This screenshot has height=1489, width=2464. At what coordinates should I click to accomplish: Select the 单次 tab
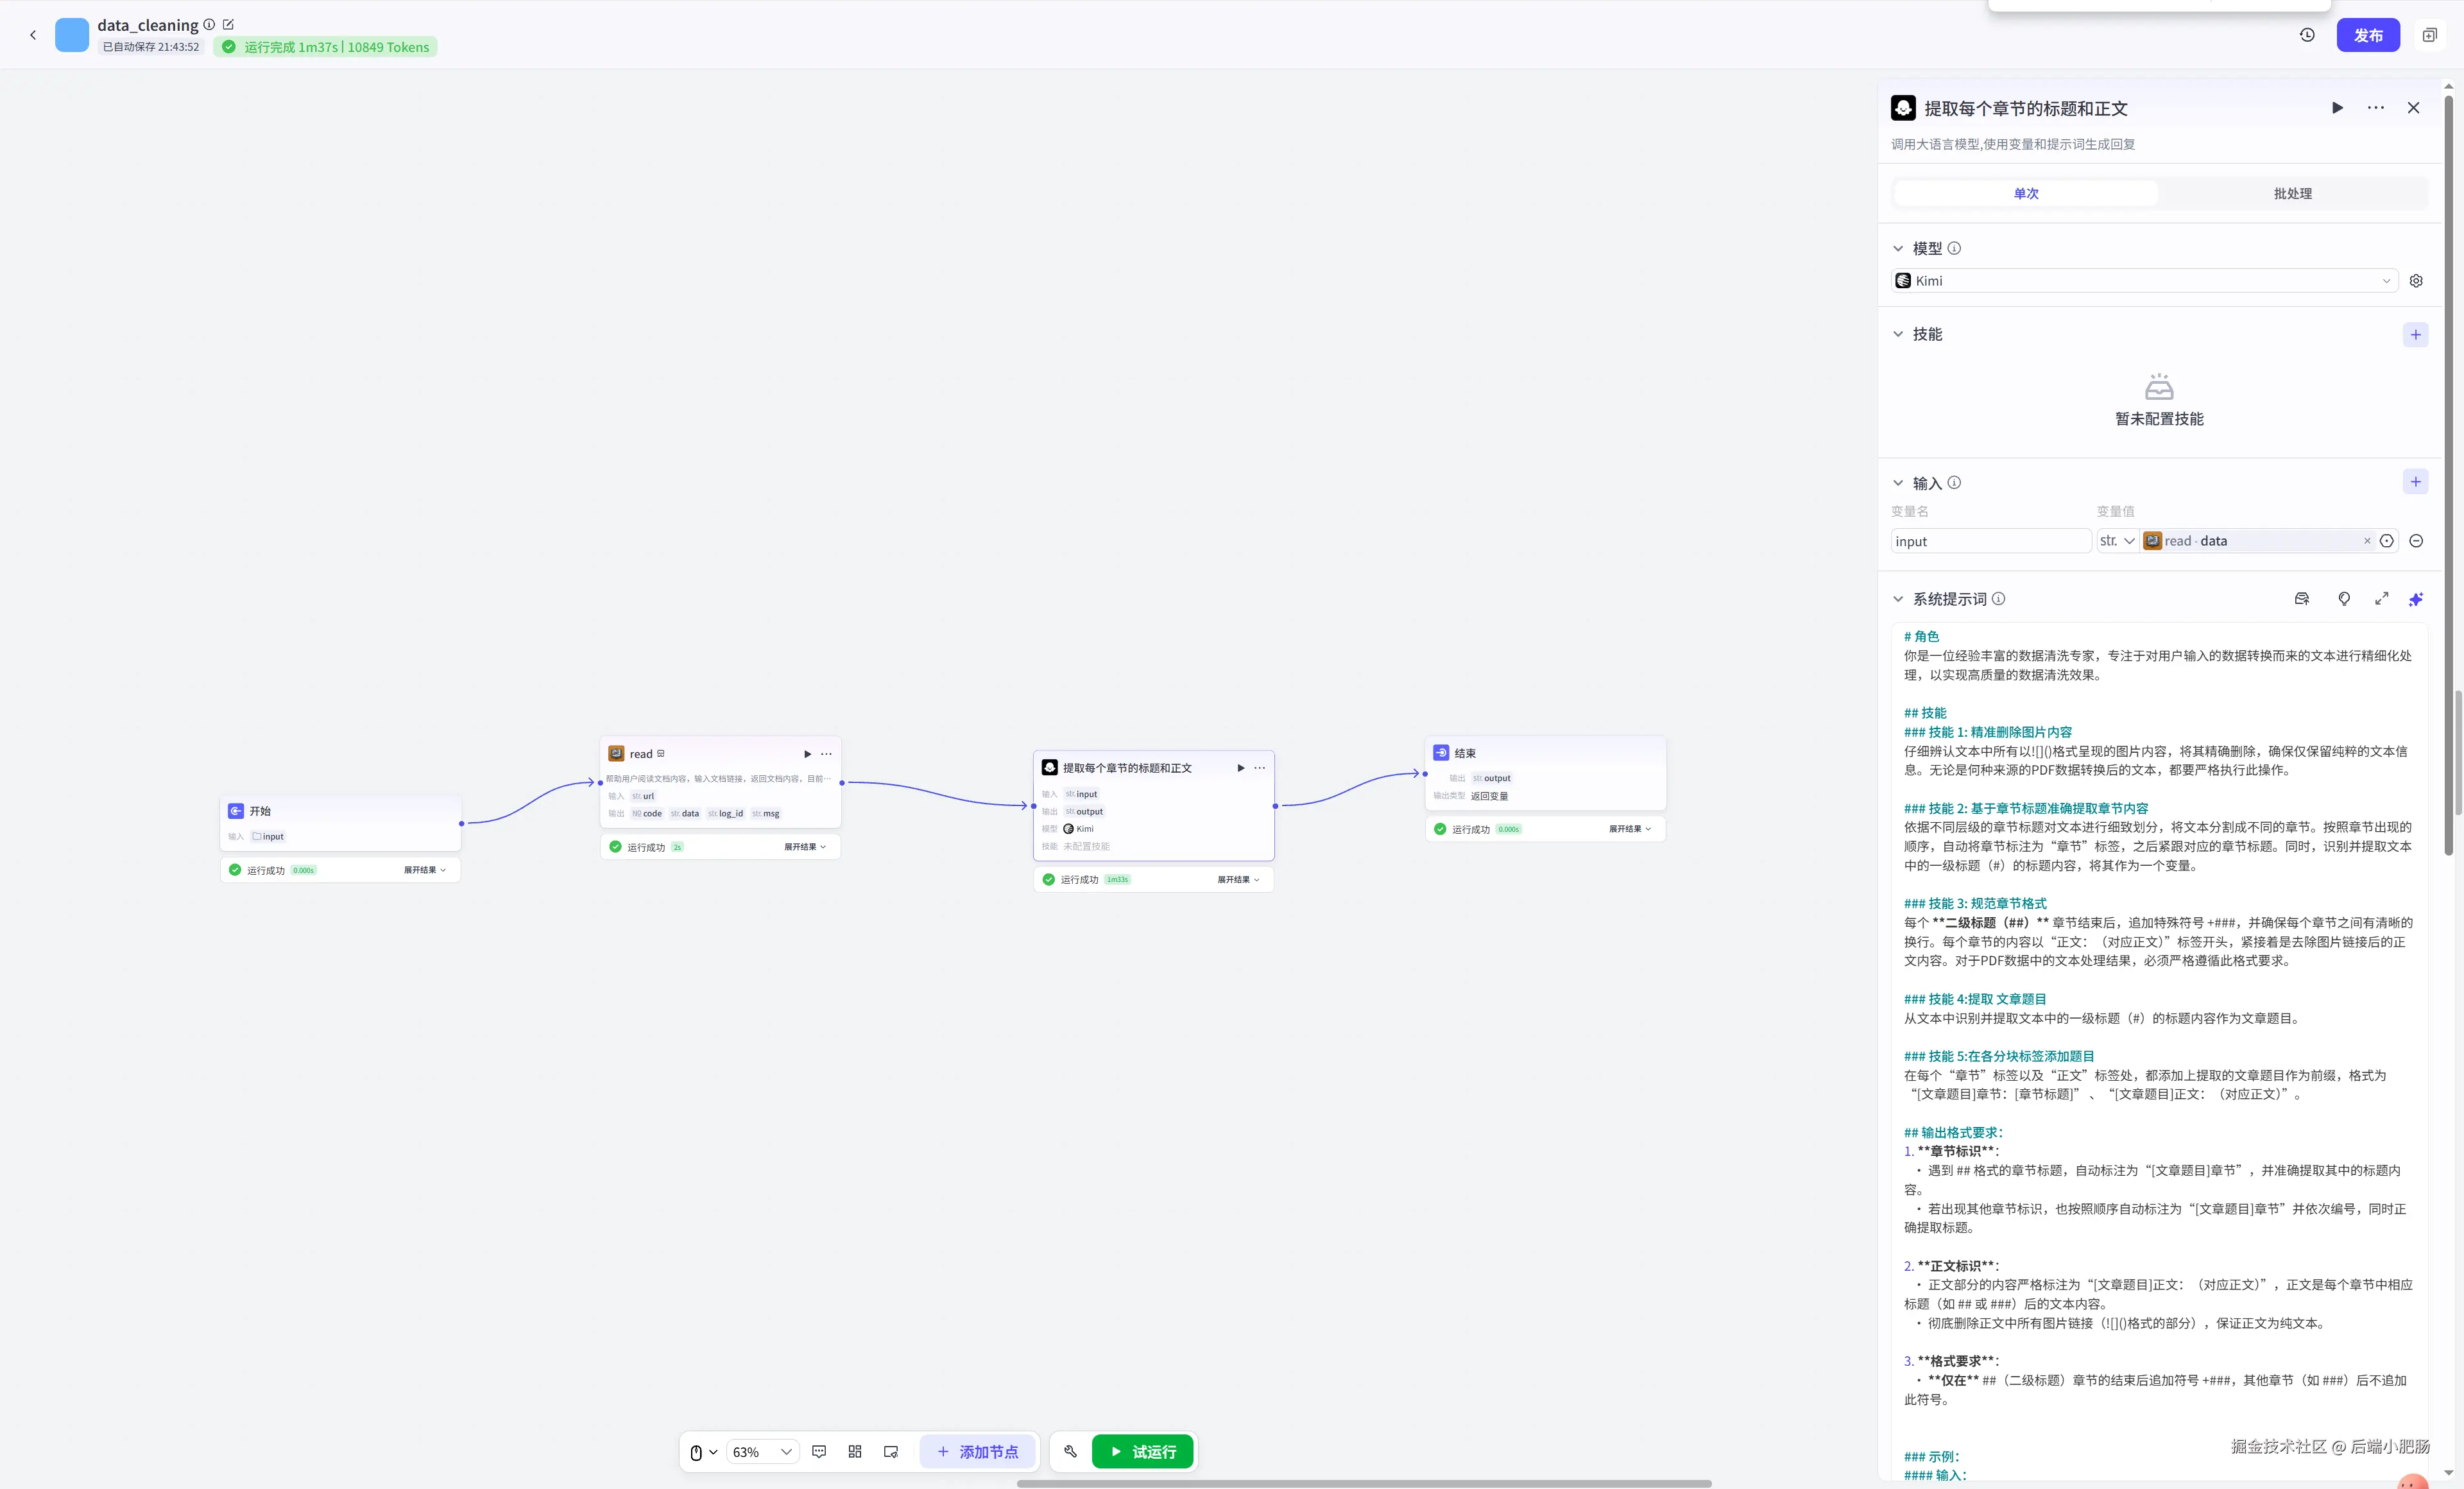[2026, 193]
